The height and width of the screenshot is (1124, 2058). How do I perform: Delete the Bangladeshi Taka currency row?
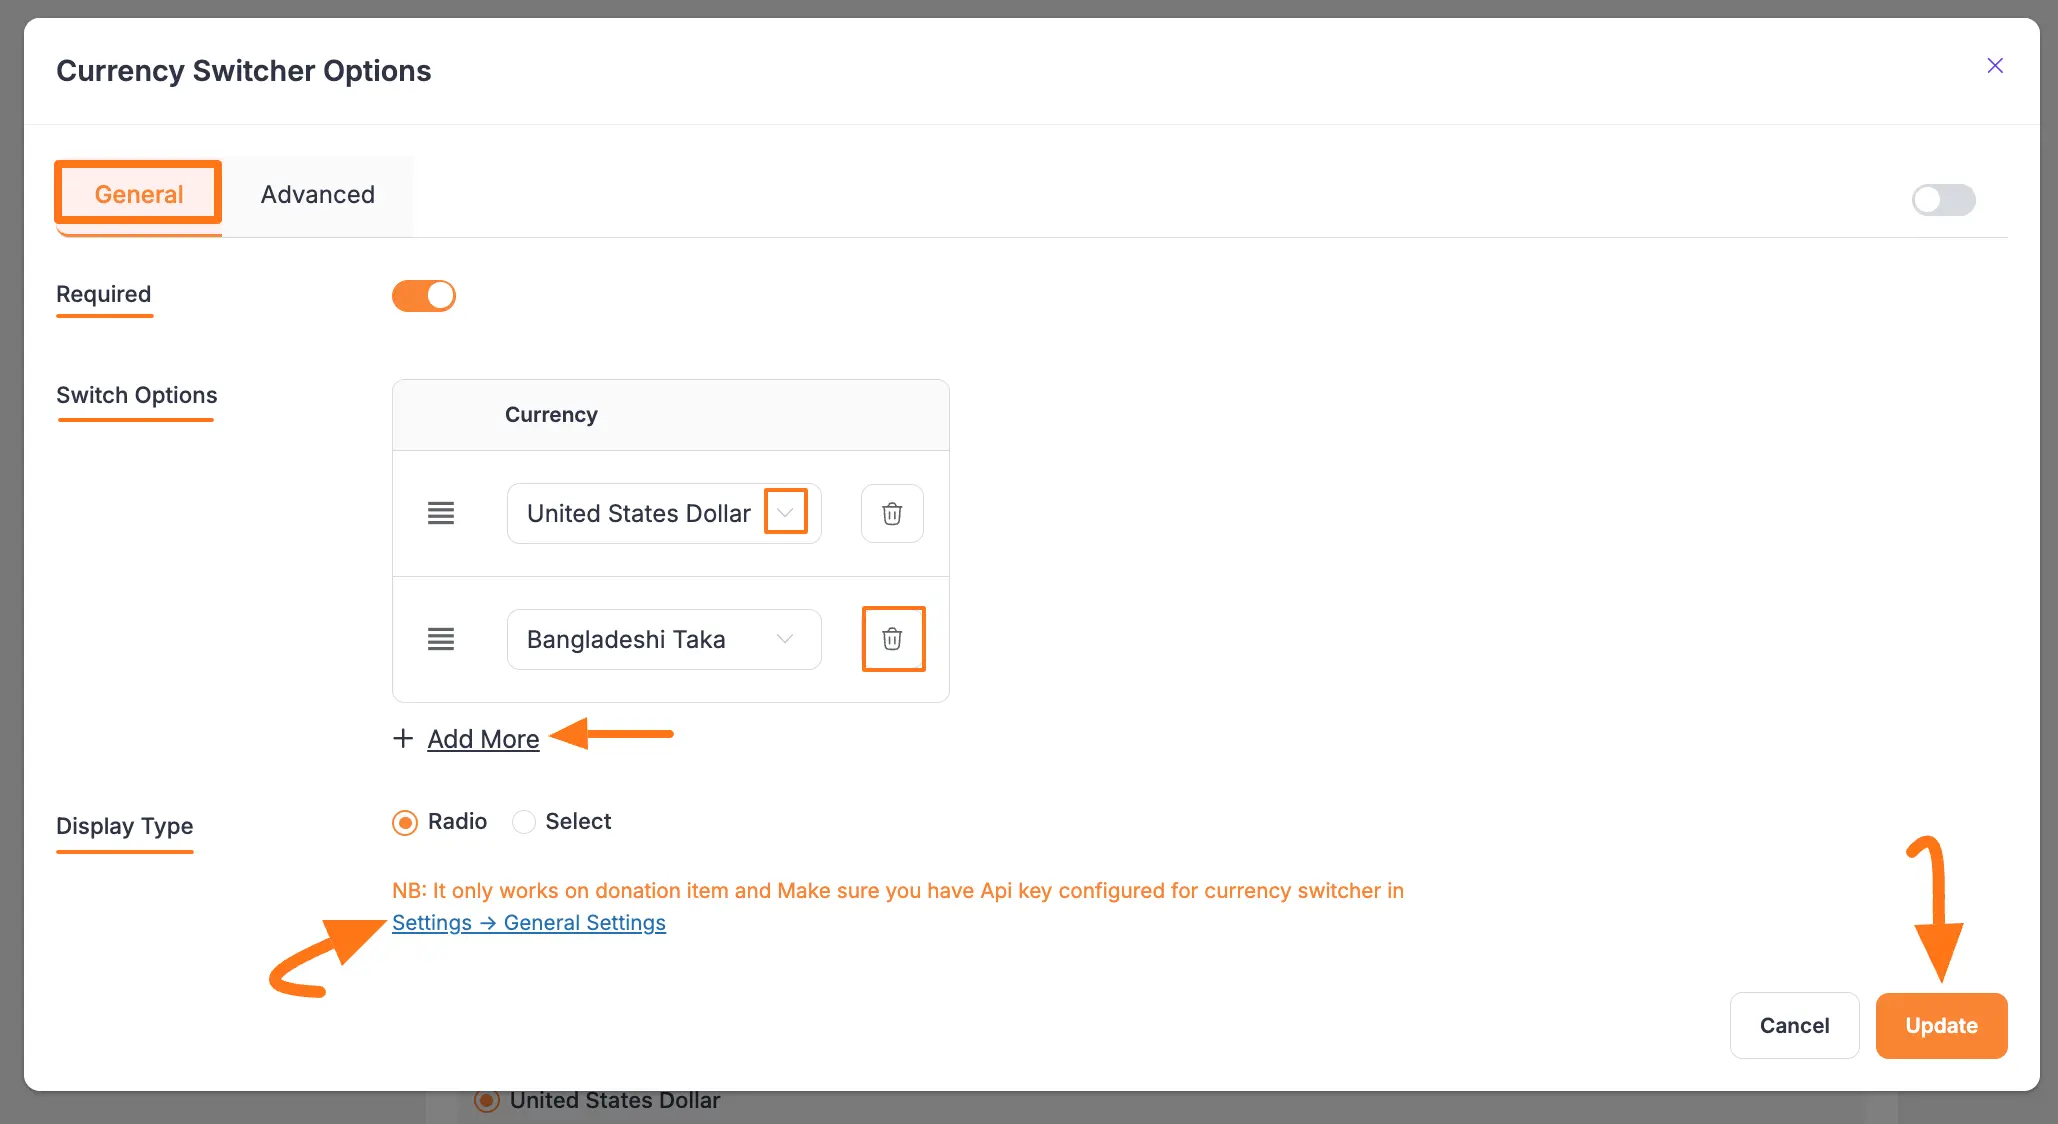pos(893,639)
